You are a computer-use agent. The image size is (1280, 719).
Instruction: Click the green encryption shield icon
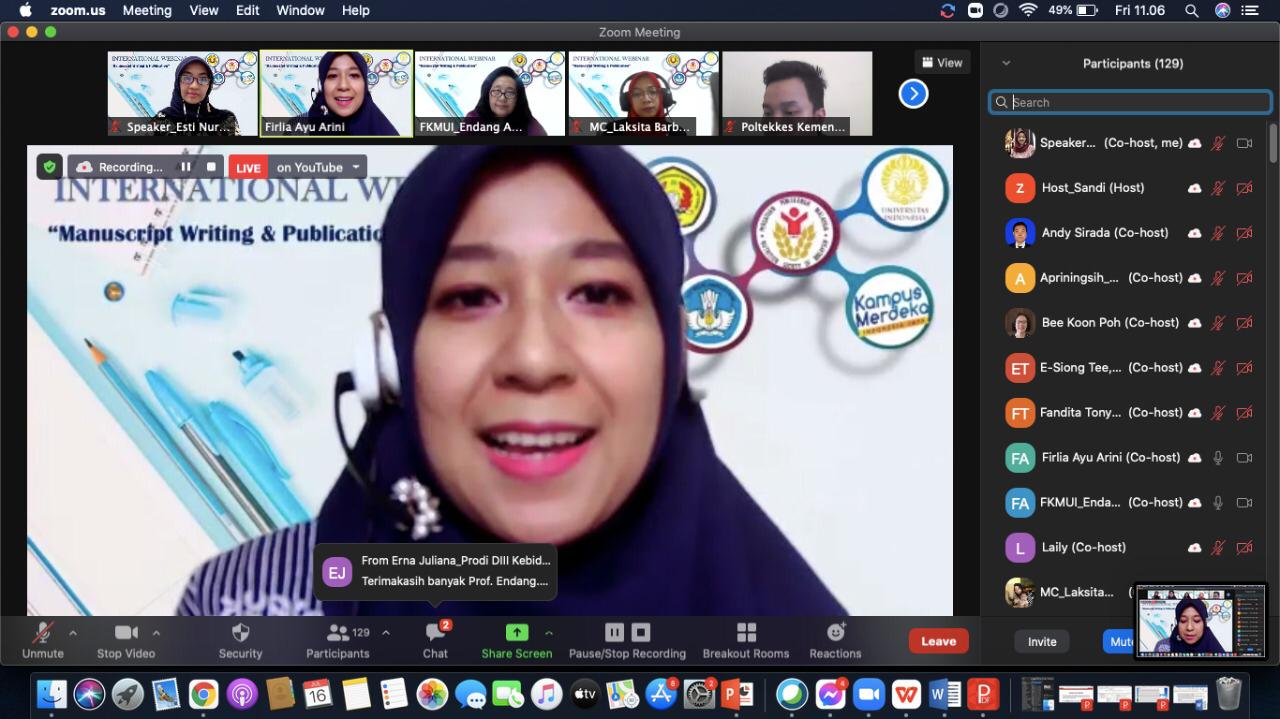coord(50,167)
